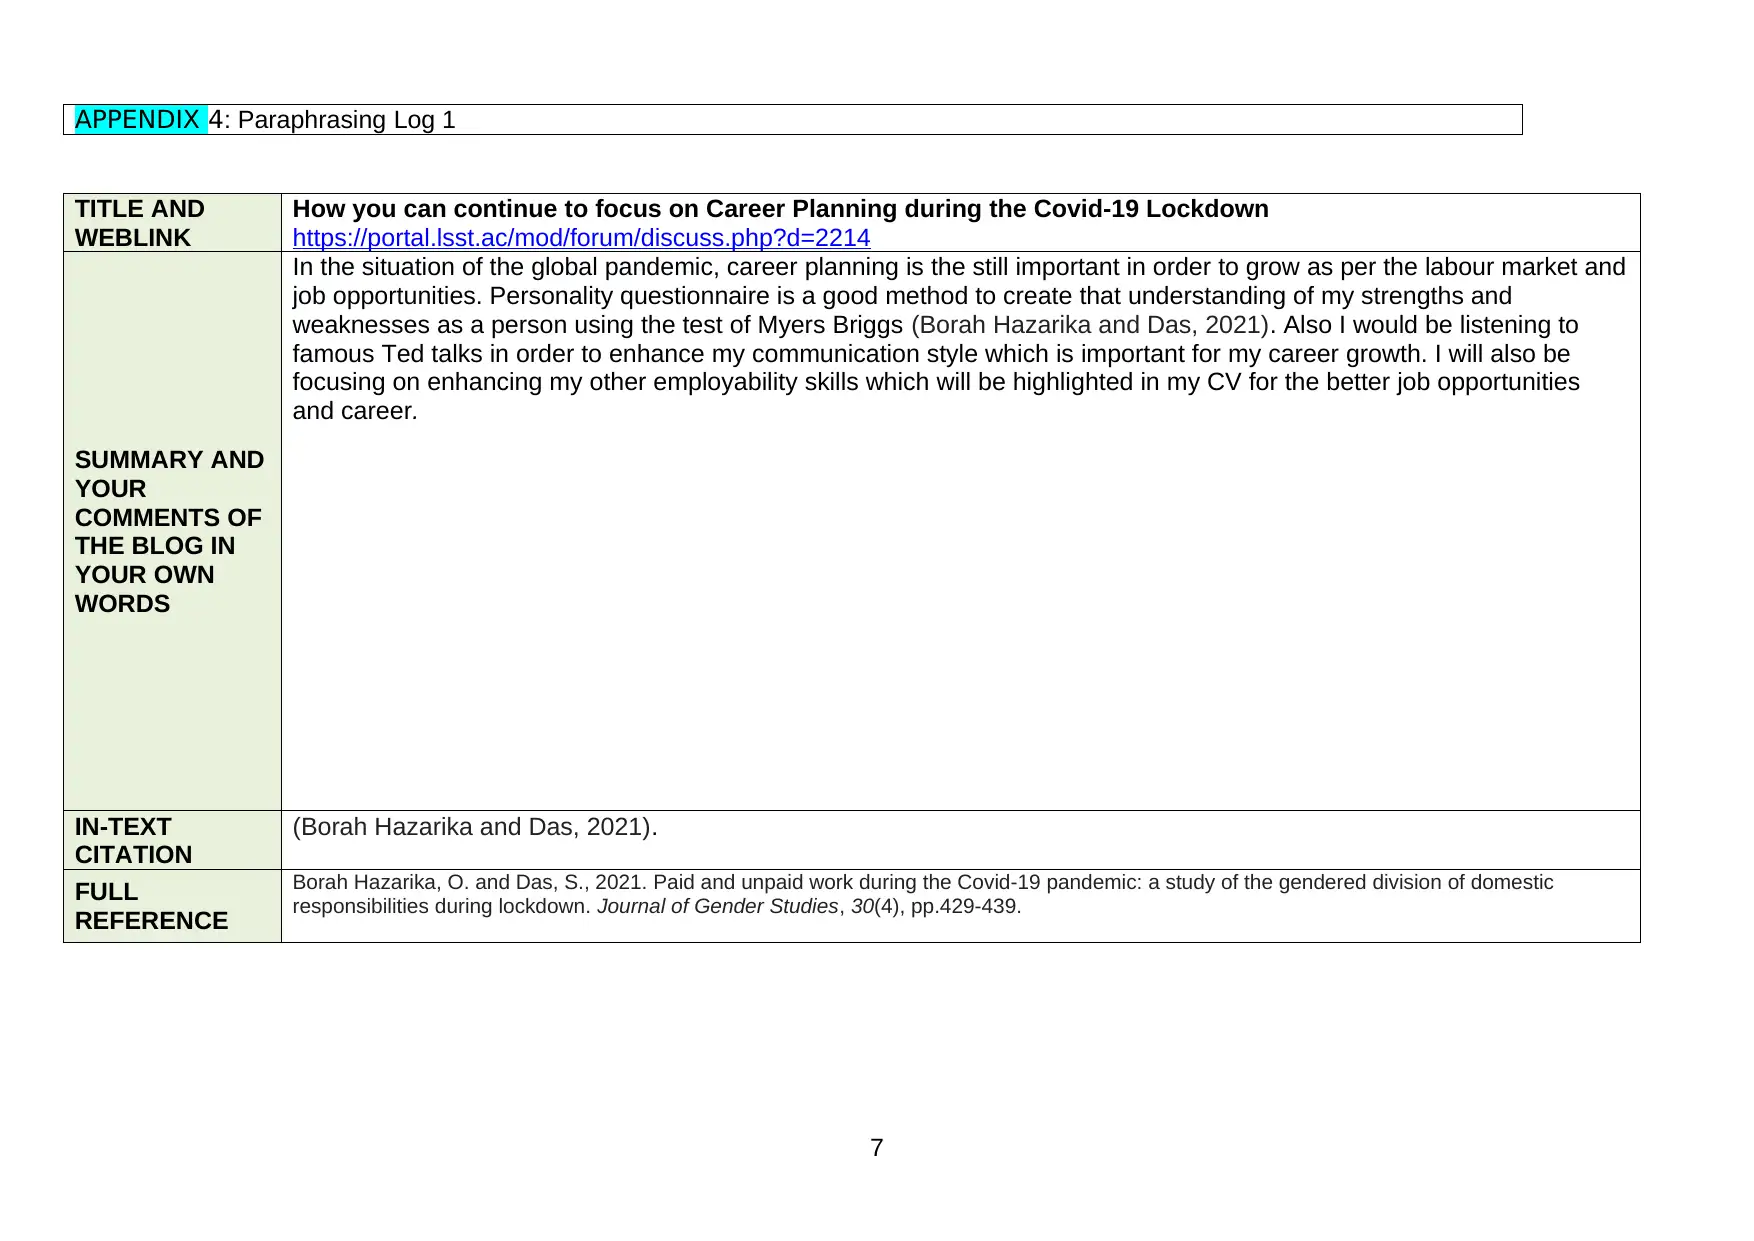This screenshot has height=1241, width=1754.
Task: Click 'Journal of Gender Studies' italic text
Action: 717,906
